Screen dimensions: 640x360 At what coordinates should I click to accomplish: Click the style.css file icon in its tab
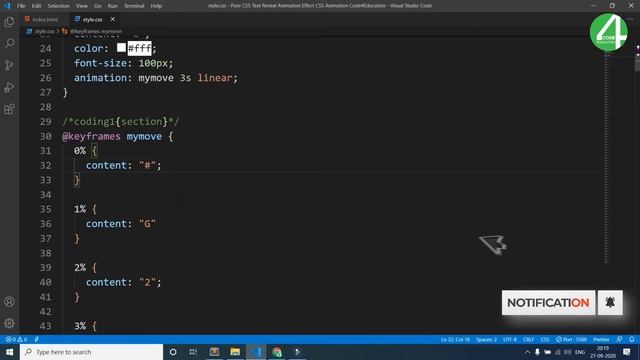pos(77,19)
